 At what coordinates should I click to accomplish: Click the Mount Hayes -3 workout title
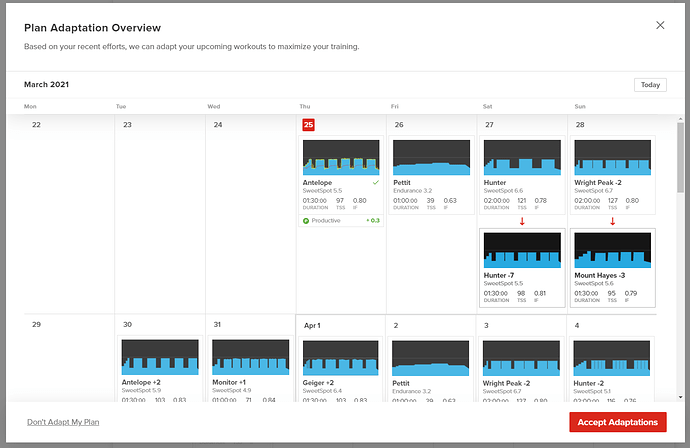click(599, 275)
